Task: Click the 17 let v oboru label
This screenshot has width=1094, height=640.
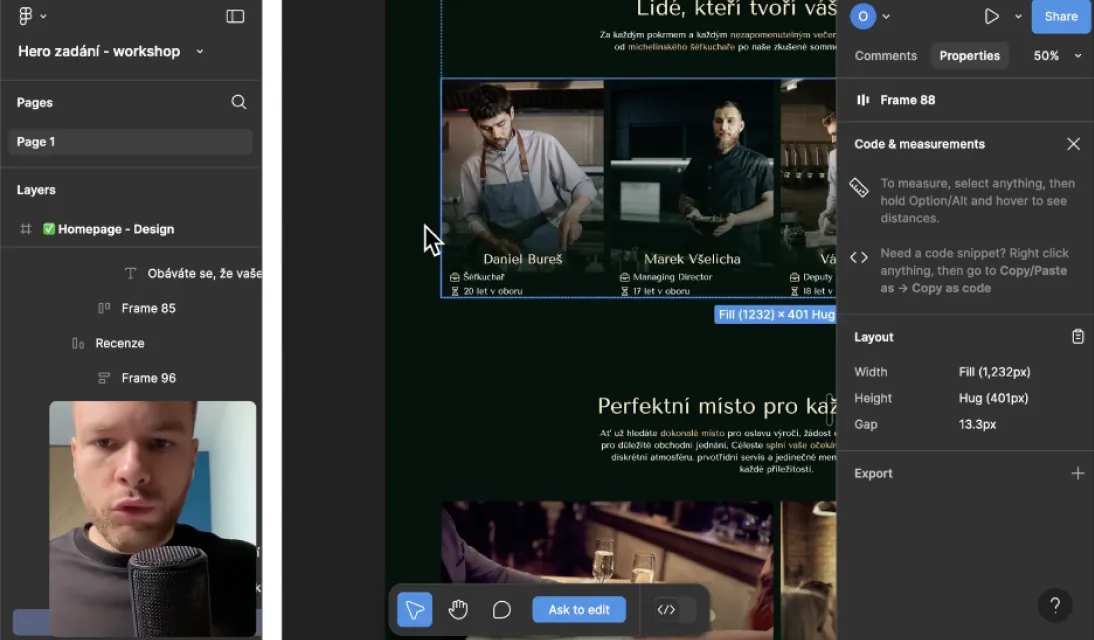Action: tap(661, 291)
